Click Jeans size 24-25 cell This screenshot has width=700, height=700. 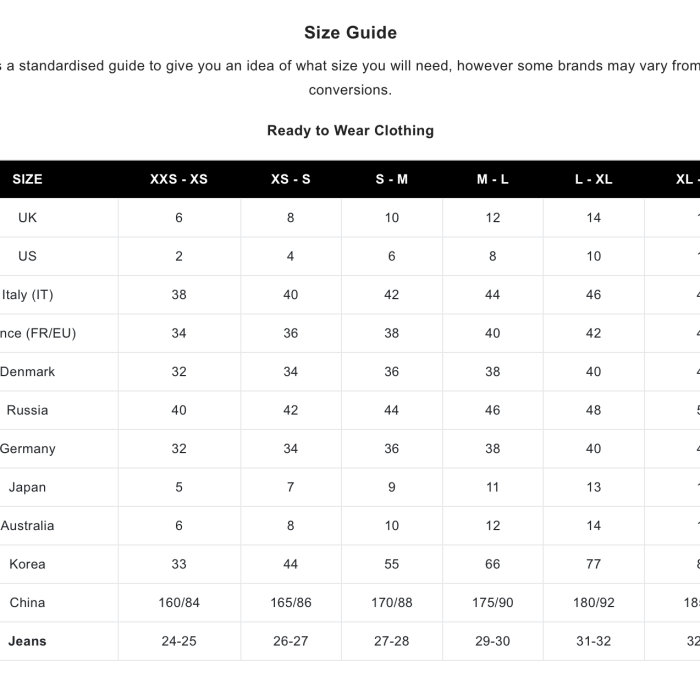pos(179,641)
